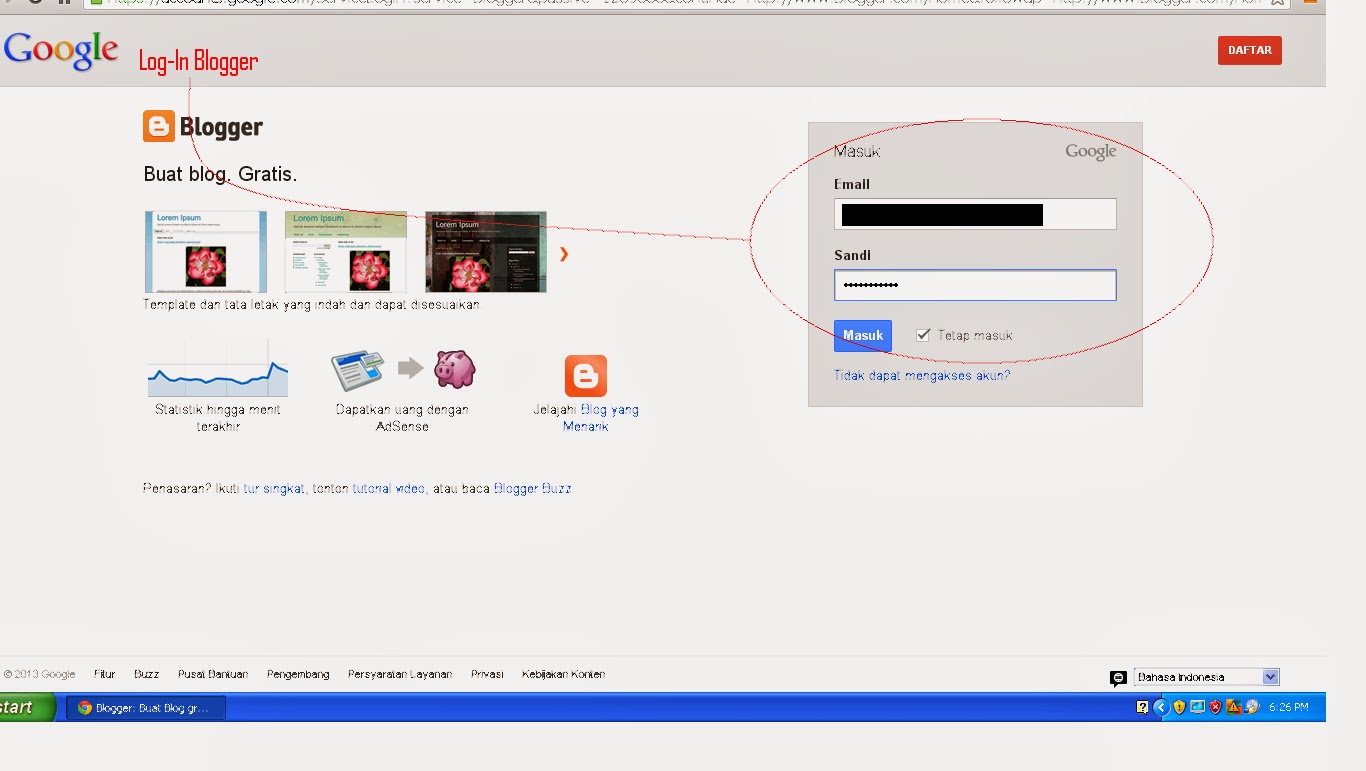Open the Kebijakan Konten footer link
This screenshot has width=1366, height=771.
tap(563, 674)
